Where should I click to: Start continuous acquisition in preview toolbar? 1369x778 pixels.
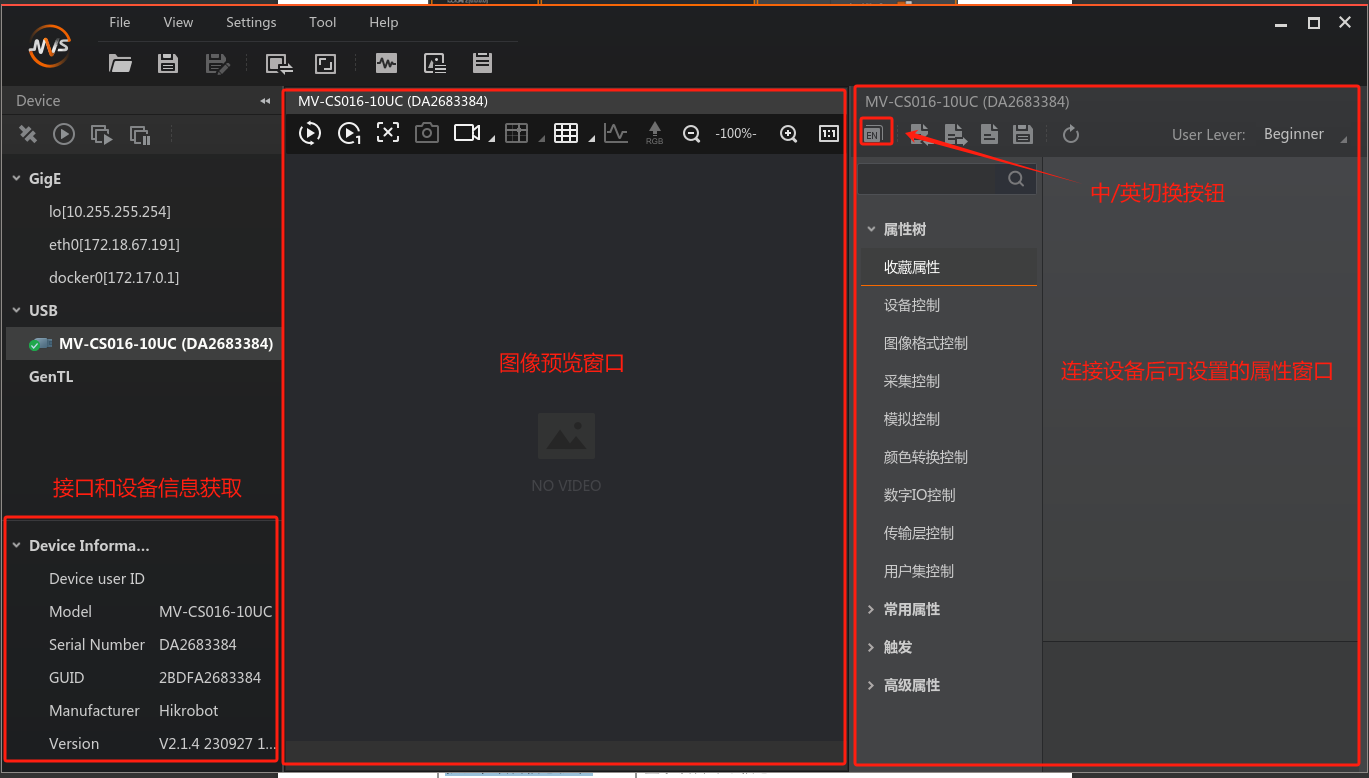310,133
